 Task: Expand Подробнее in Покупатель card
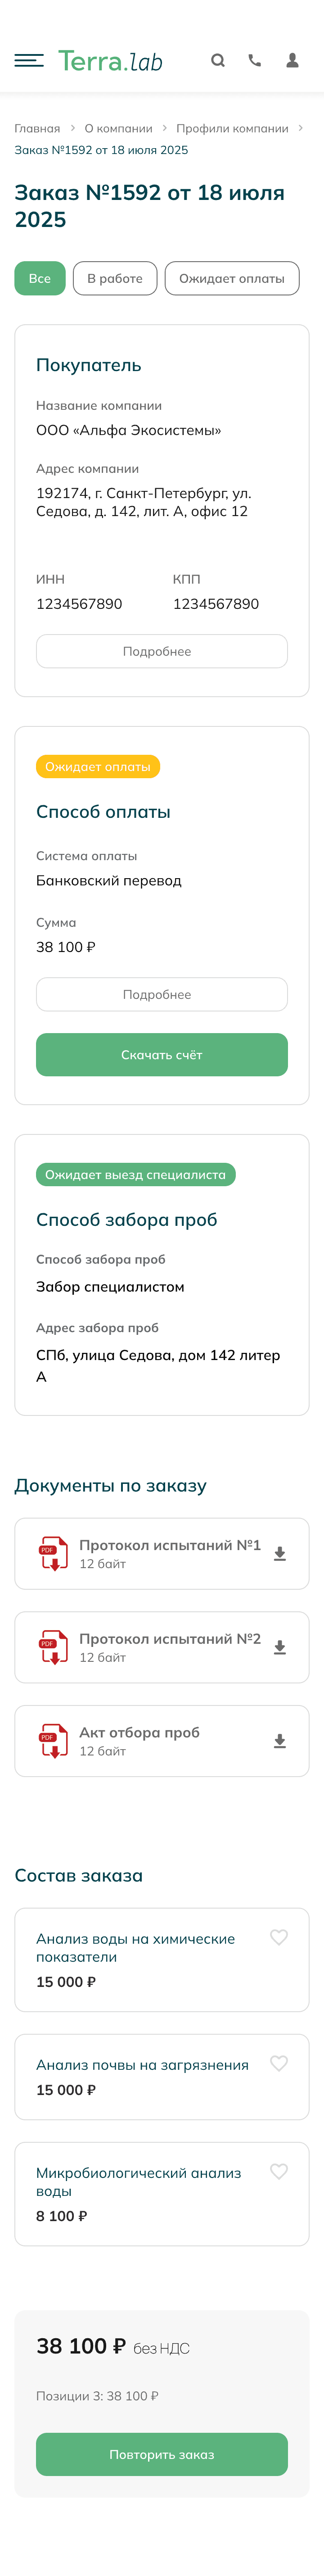pyautogui.click(x=162, y=651)
